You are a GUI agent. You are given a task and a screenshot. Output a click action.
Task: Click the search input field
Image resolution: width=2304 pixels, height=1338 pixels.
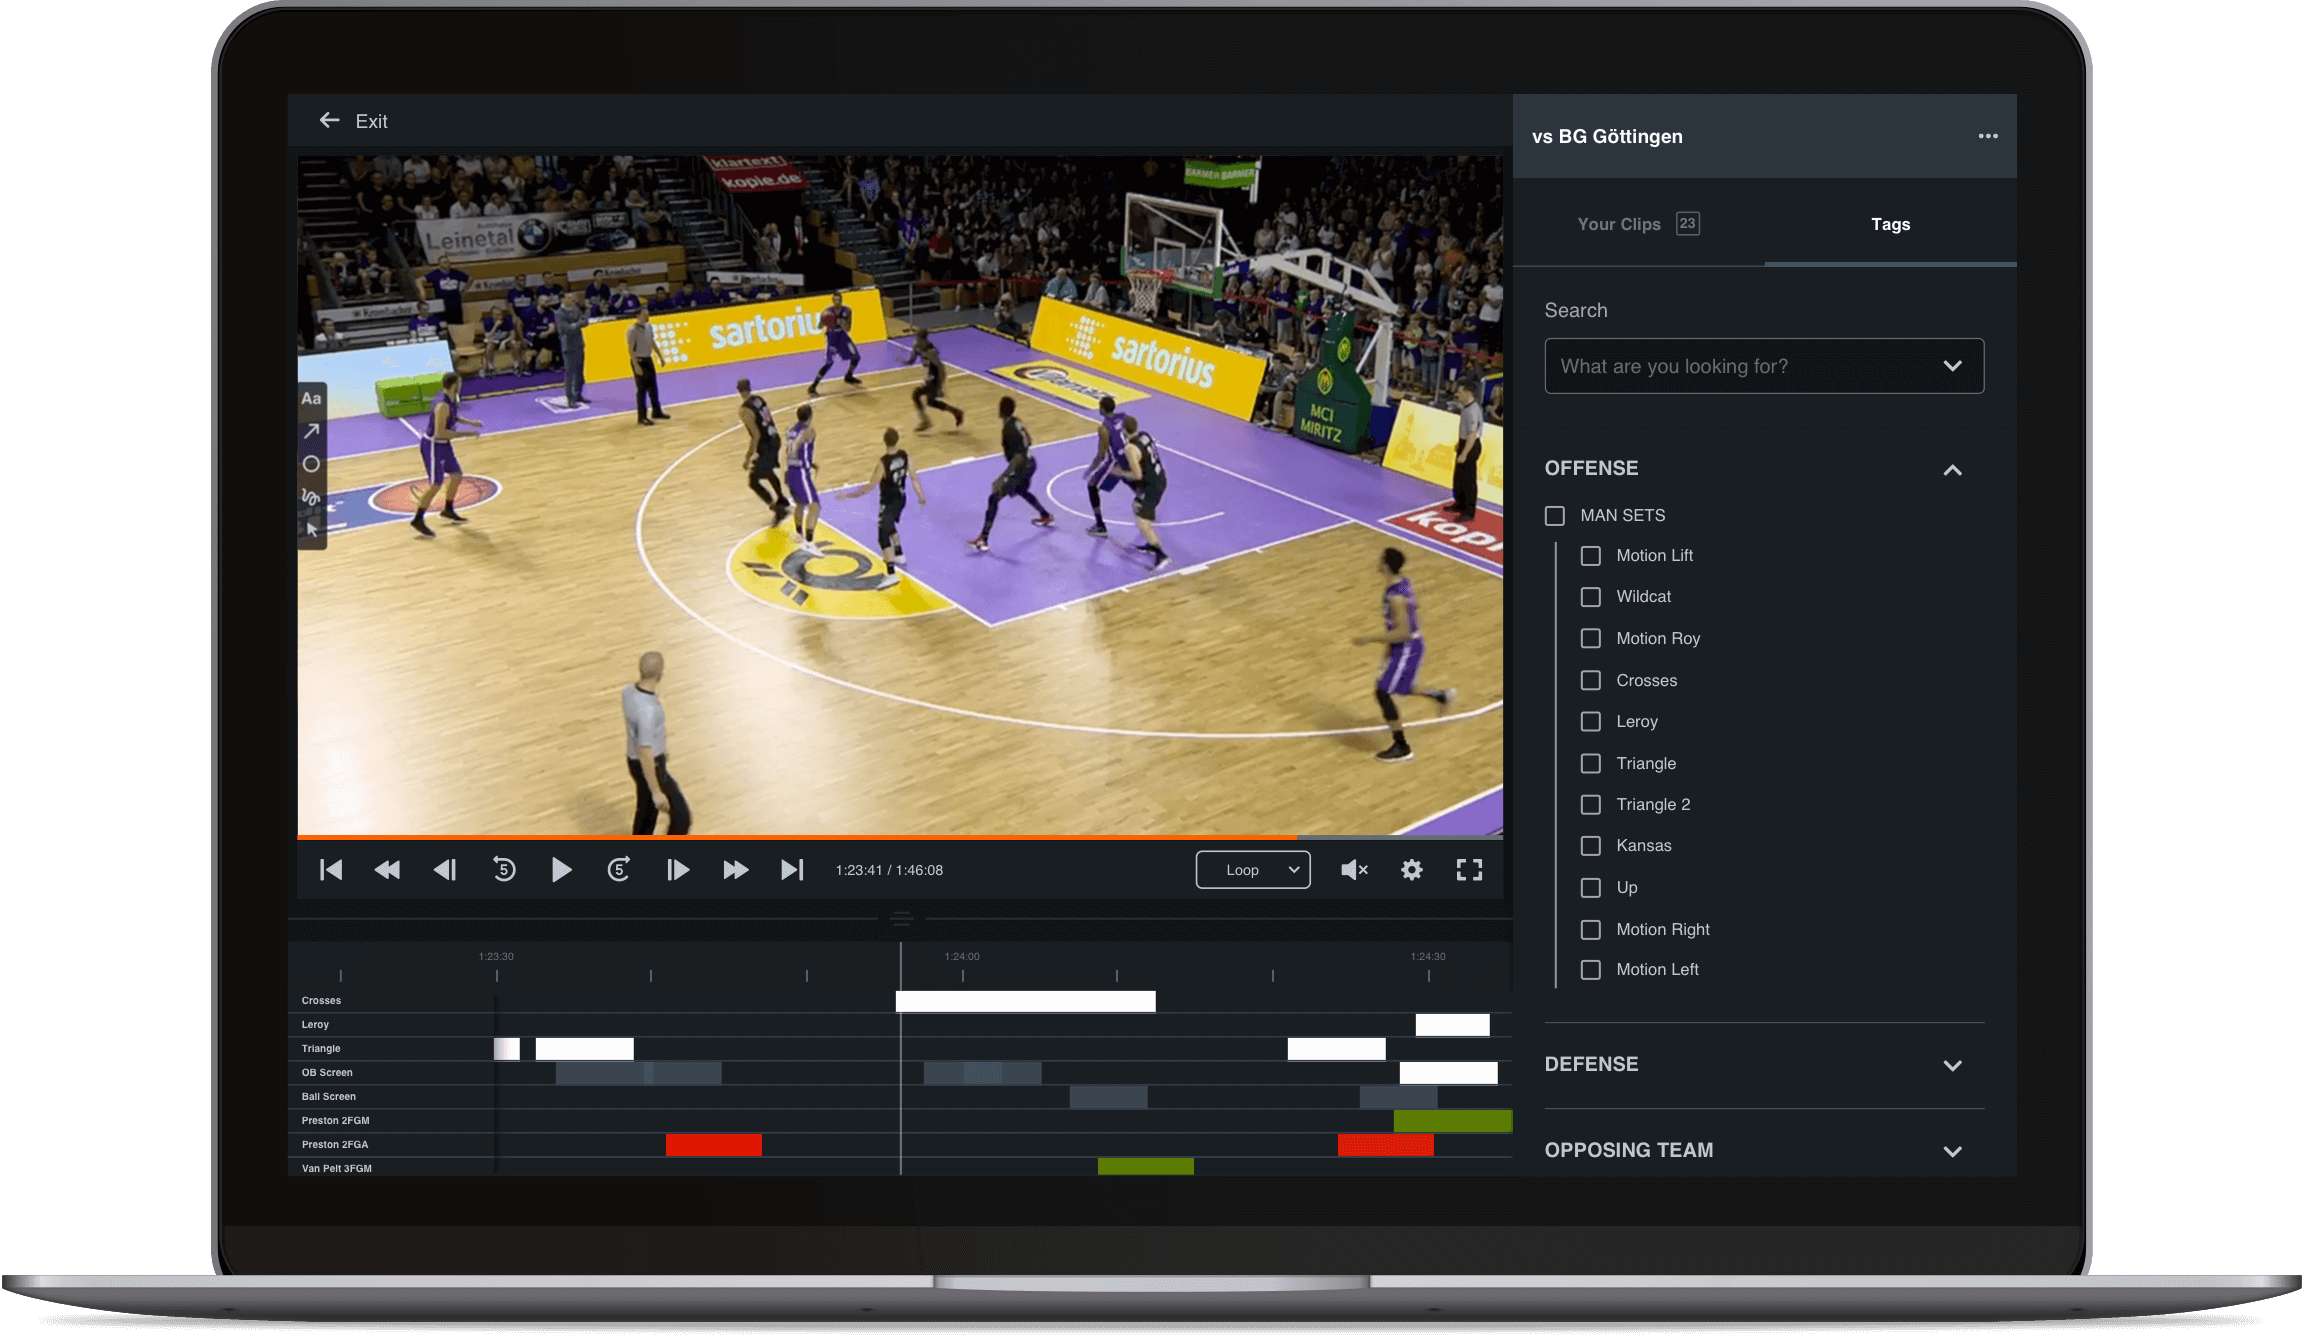pyautogui.click(x=1765, y=366)
